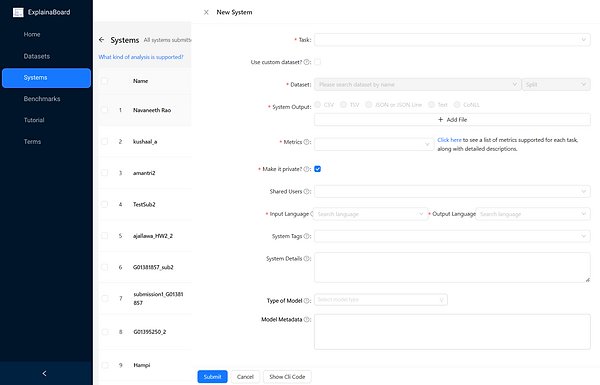Screen dimensions: 600x385
Task: Click the Cancel button
Action: click(245, 377)
